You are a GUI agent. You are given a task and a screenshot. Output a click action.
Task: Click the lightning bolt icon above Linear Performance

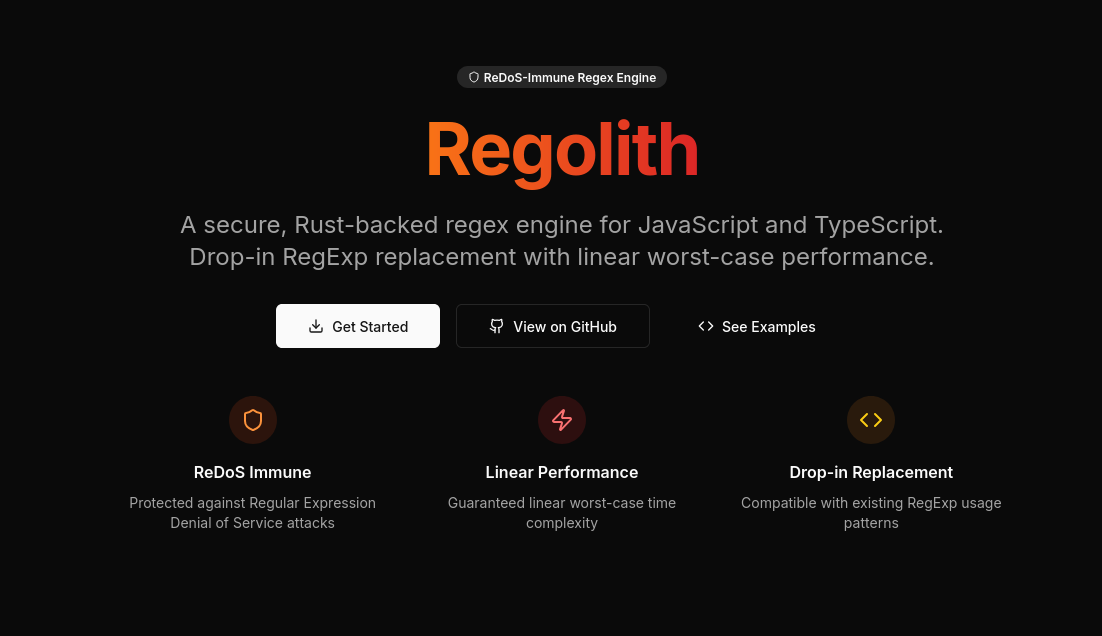(562, 420)
